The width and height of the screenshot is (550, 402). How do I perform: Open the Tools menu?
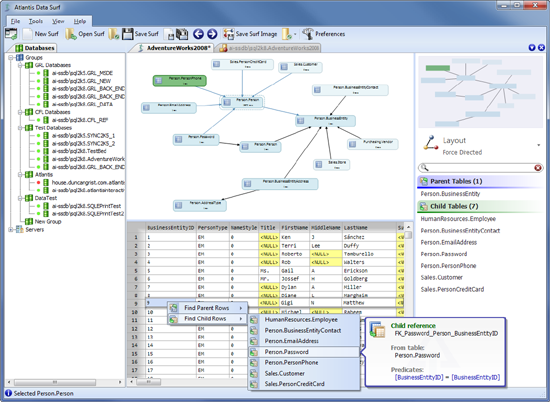(36, 21)
